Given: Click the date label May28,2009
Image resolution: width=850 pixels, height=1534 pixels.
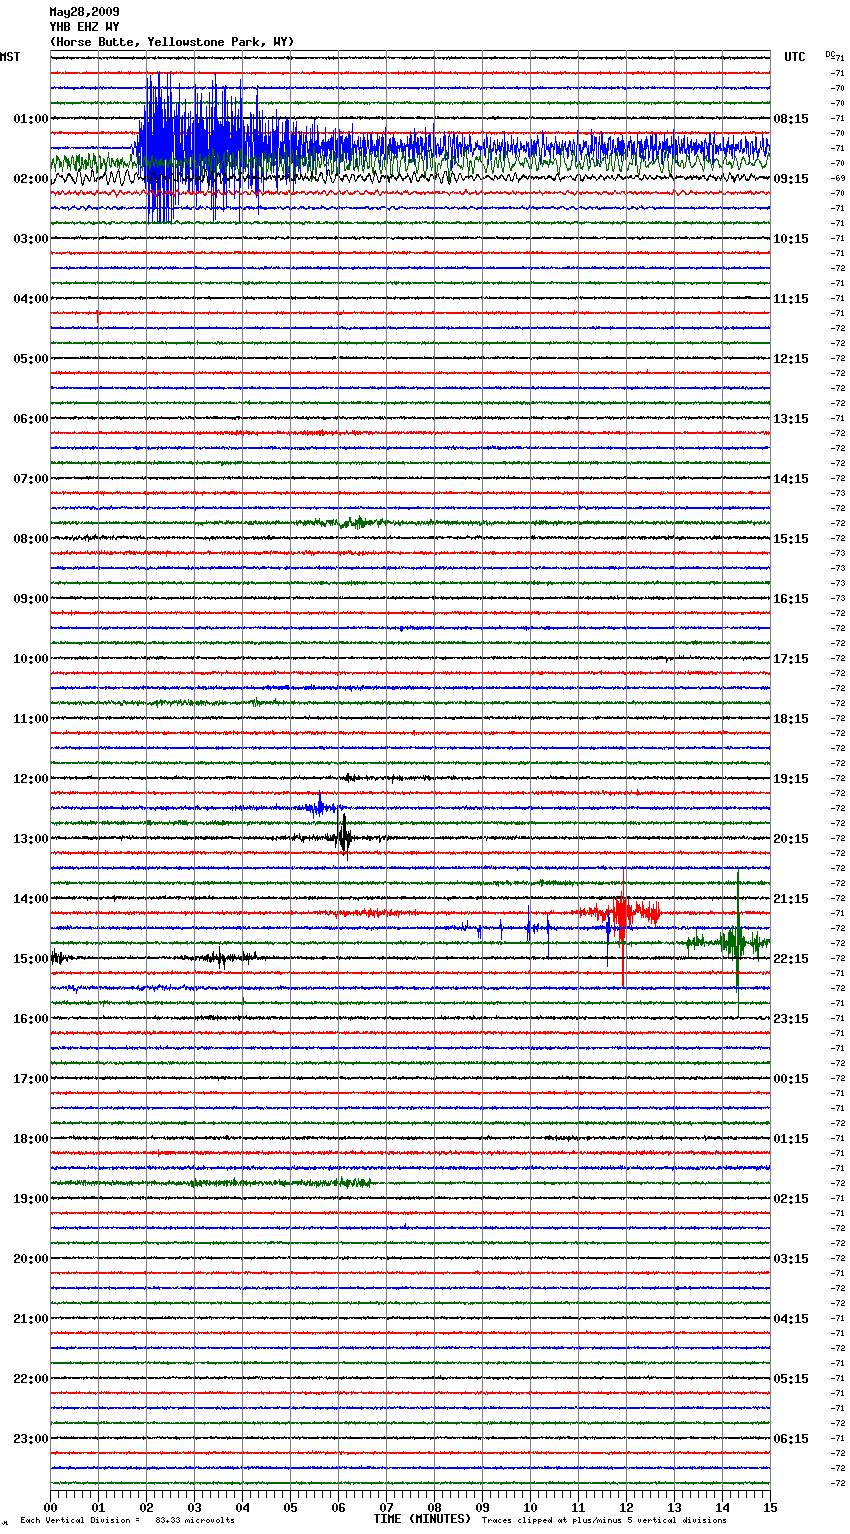Looking at the screenshot, I should (x=84, y=12).
